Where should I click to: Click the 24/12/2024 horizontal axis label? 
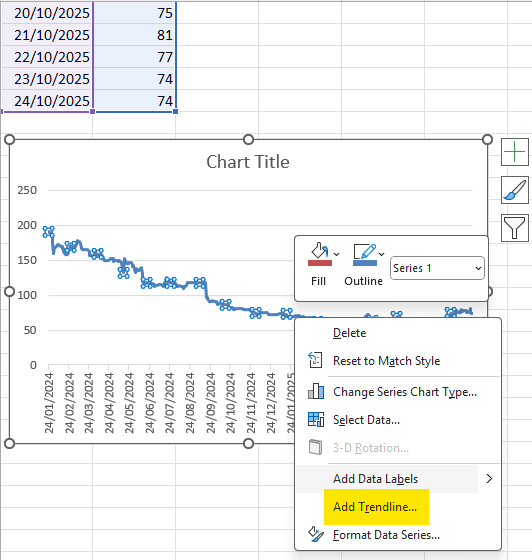(x=271, y=403)
